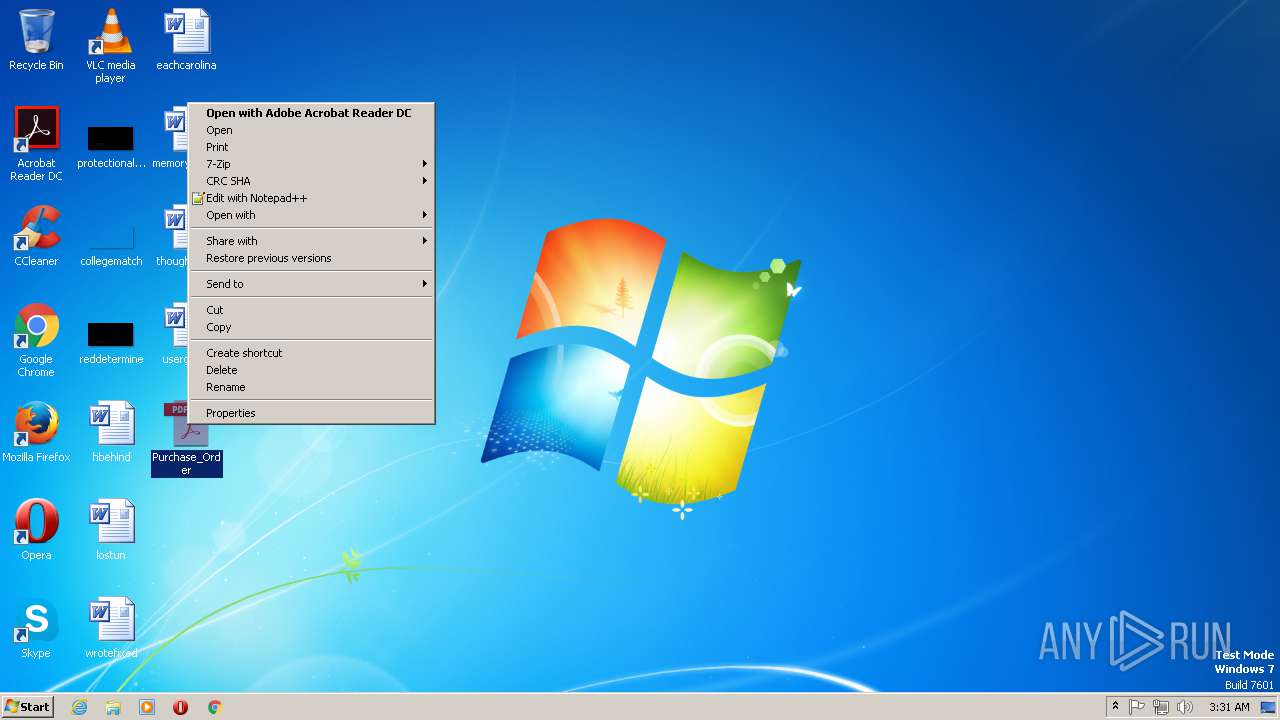Show hidden system tray icons
Viewport: 1280px width, 720px height.
click(1115, 707)
